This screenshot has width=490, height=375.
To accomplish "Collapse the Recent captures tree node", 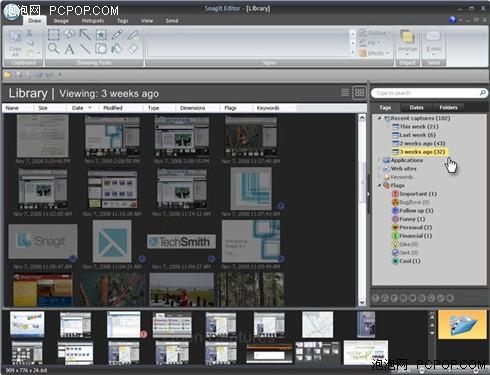I will coord(379,118).
